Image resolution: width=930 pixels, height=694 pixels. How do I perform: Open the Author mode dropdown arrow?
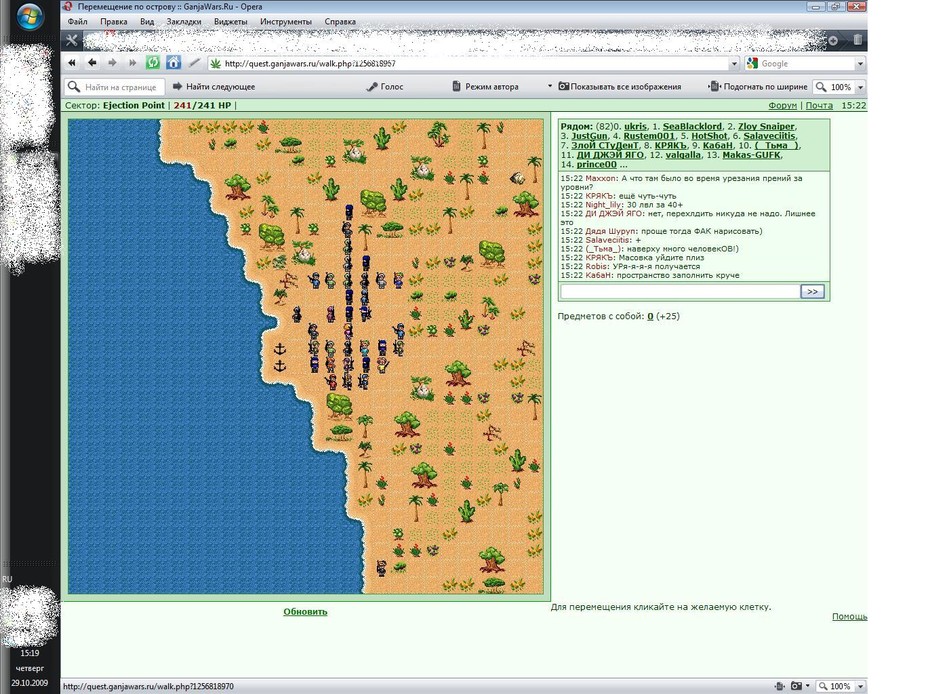(550, 87)
